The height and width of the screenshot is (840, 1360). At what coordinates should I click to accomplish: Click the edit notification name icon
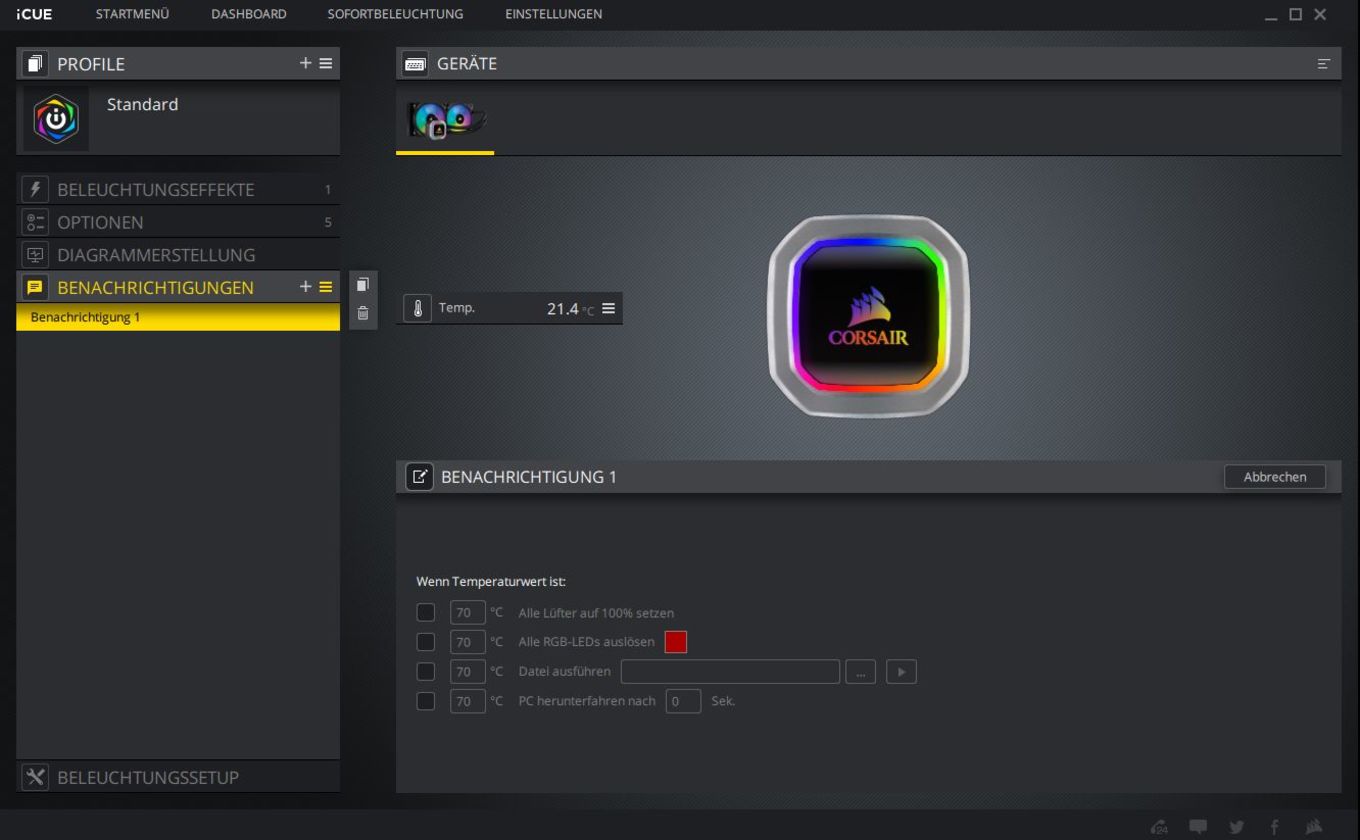pos(419,476)
